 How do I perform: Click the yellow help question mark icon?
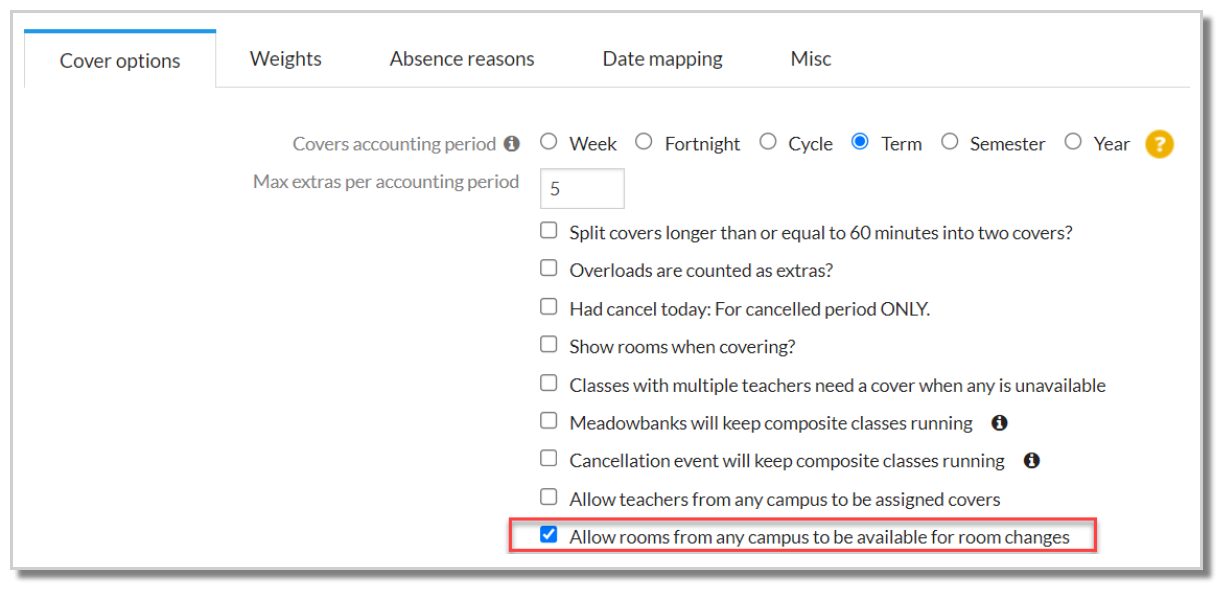[x=1159, y=144]
